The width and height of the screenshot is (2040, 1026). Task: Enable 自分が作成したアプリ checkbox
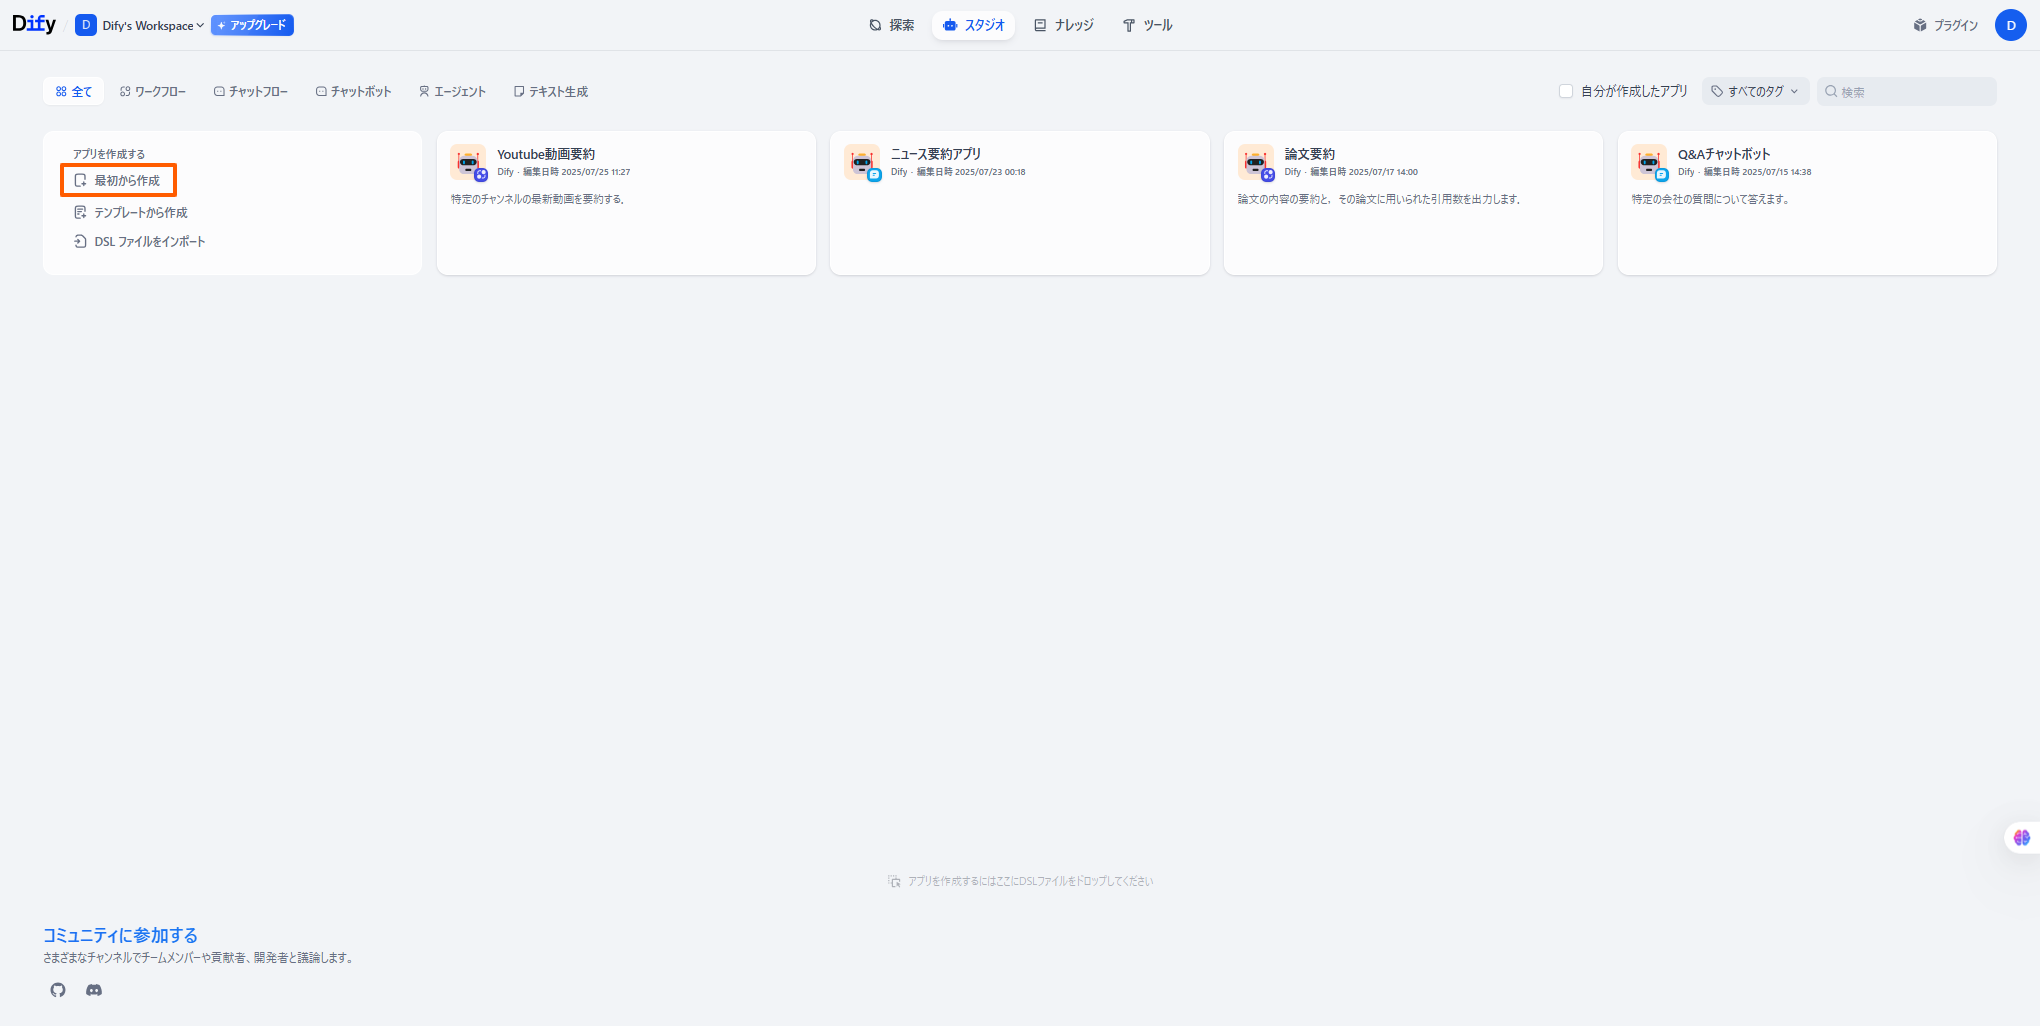(1566, 91)
